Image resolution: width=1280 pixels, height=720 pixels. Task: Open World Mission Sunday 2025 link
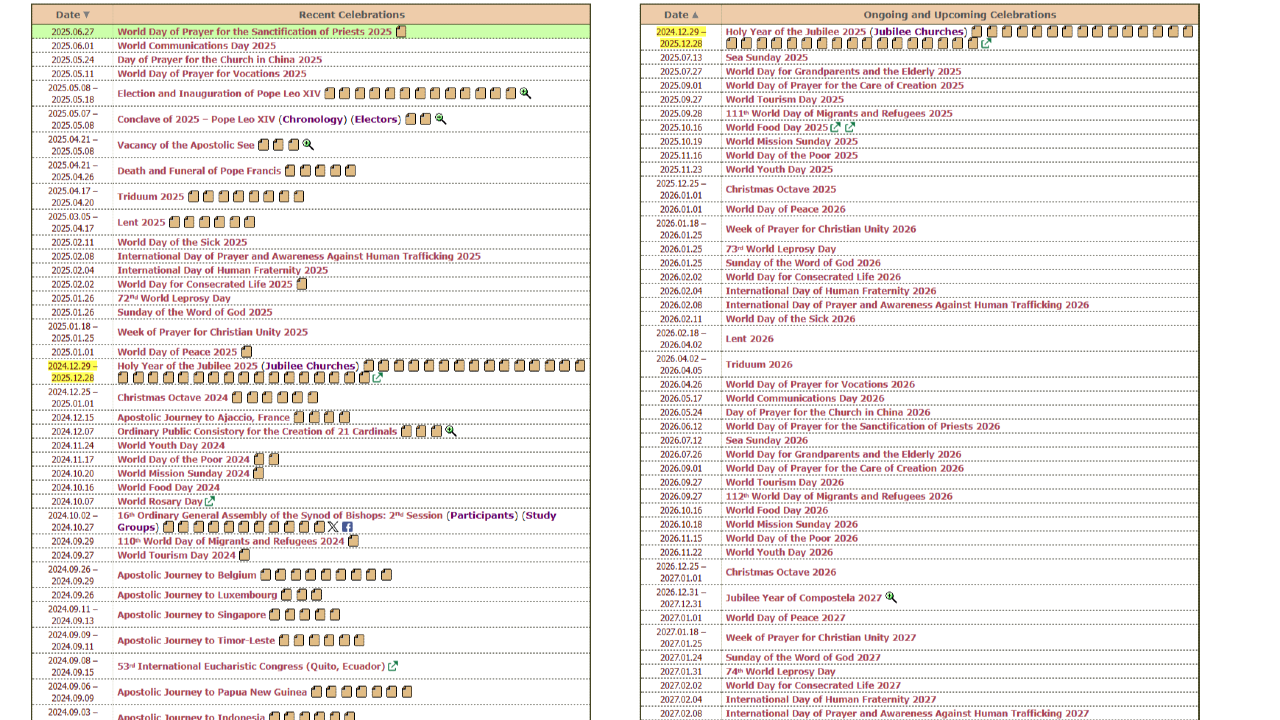(792, 142)
